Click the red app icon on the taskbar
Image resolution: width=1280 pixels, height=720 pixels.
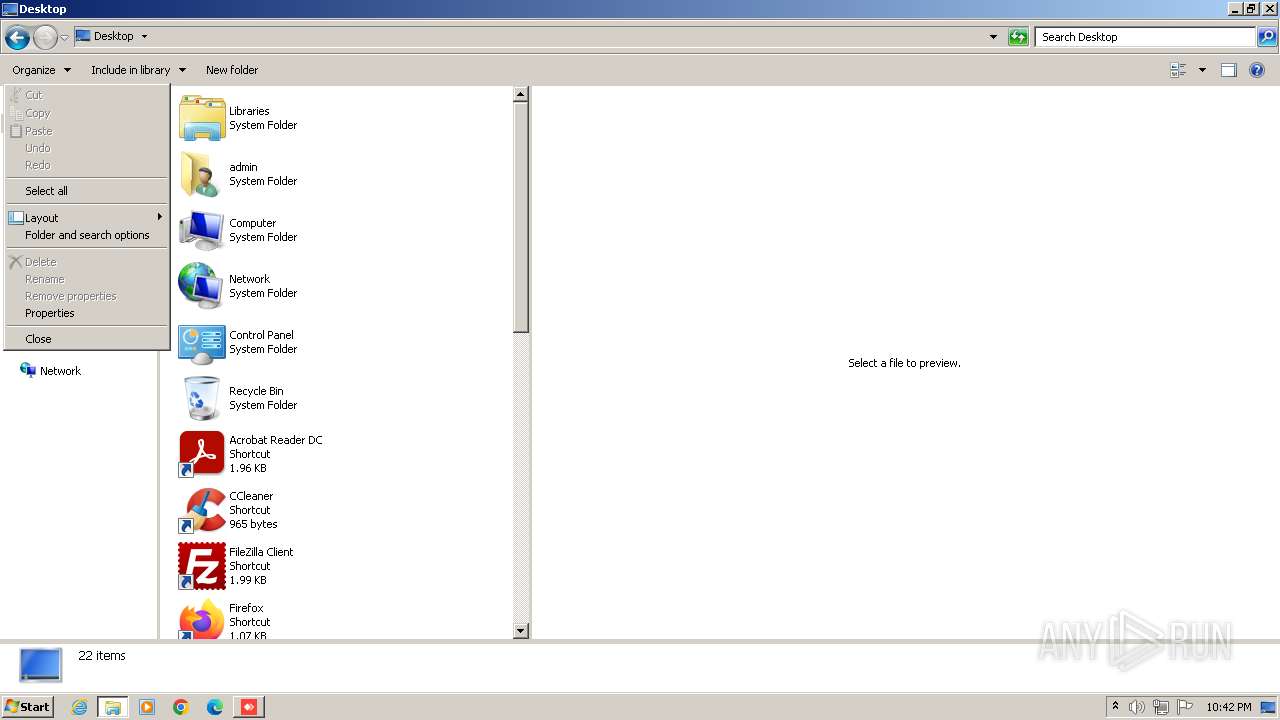pyautogui.click(x=249, y=707)
